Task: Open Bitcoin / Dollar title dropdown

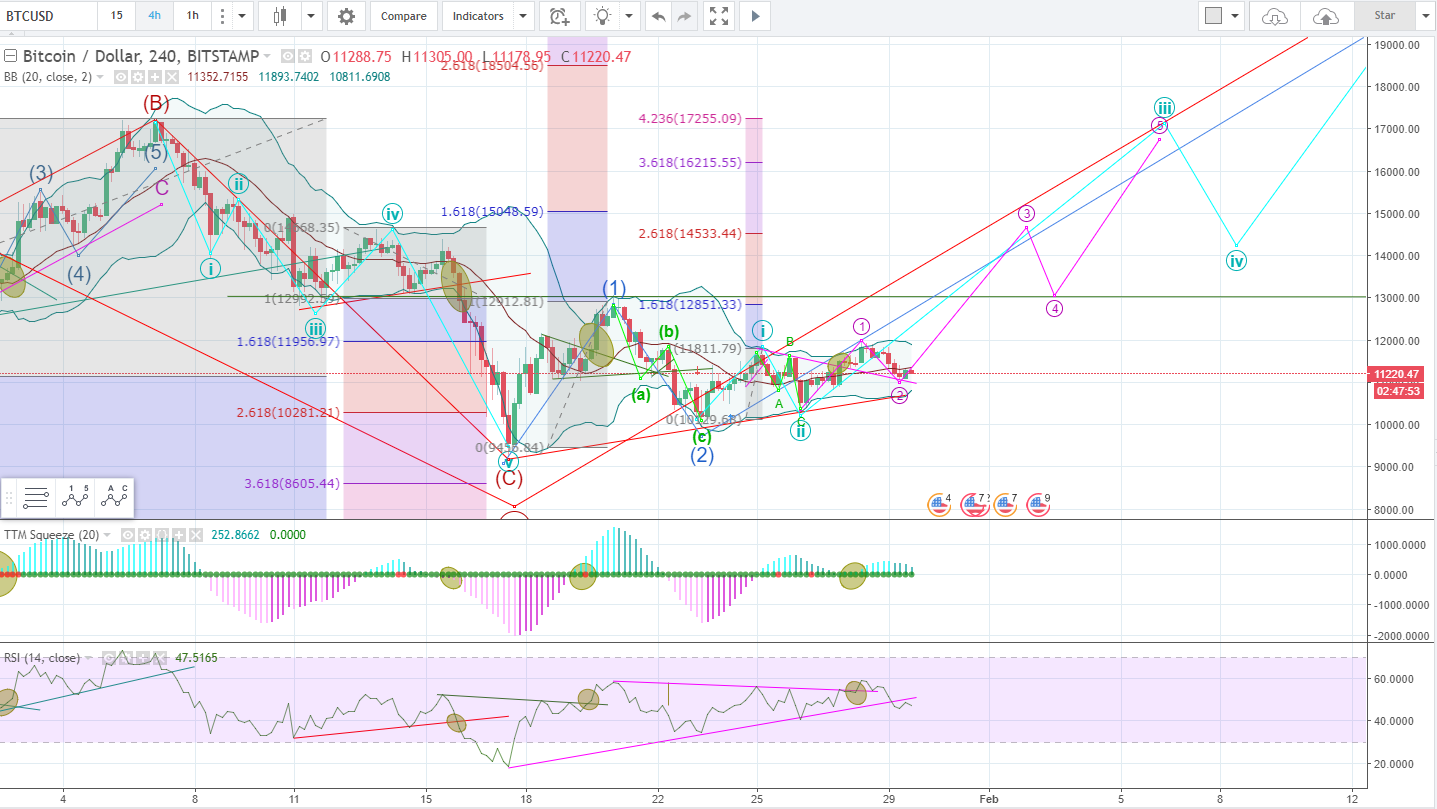Action: tap(266, 57)
